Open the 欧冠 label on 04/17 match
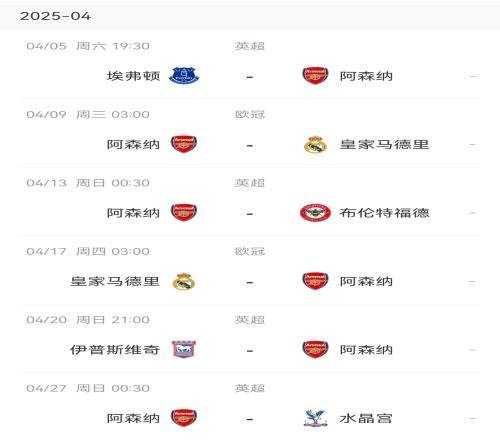The image size is (500, 440). (x=250, y=251)
